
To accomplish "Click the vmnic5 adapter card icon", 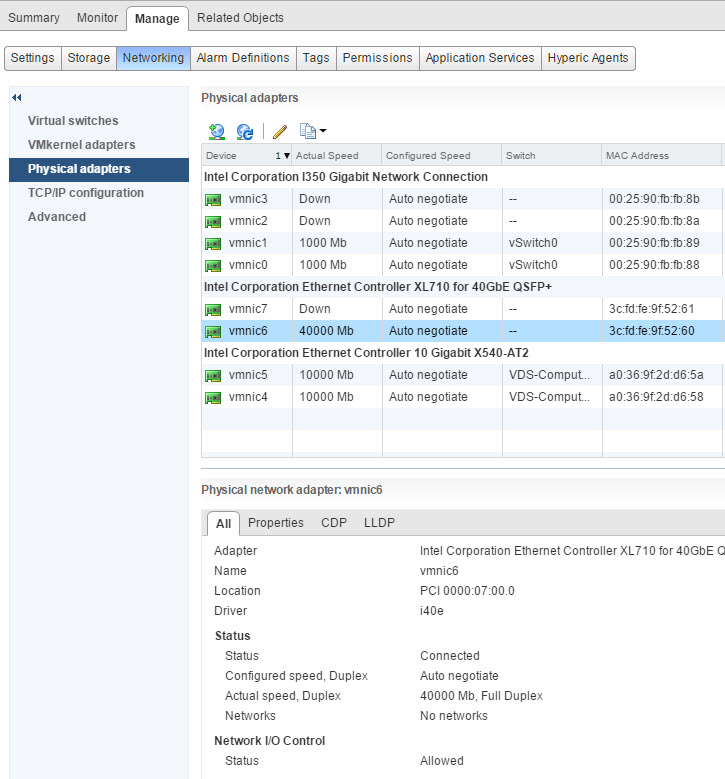I will click(x=213, y=376).
